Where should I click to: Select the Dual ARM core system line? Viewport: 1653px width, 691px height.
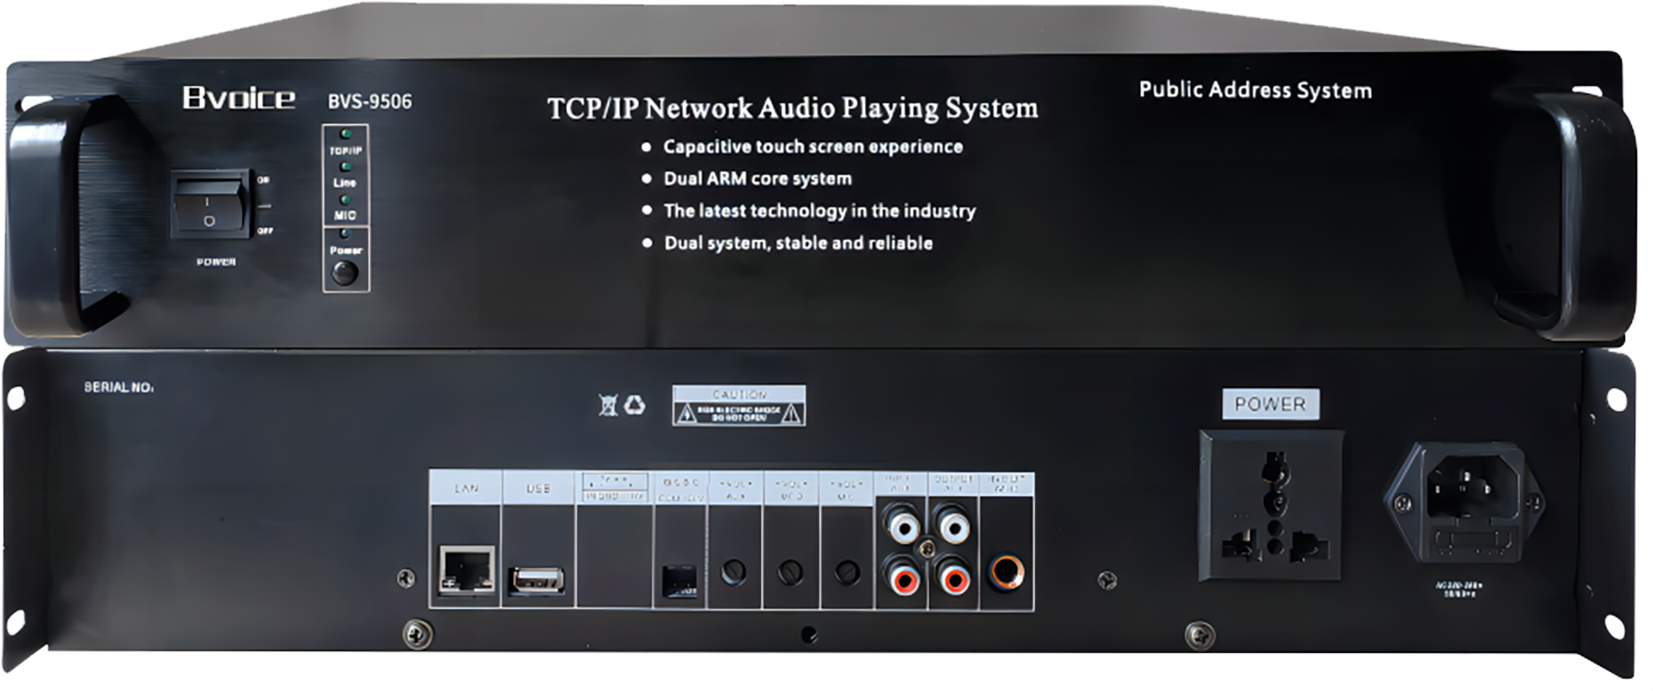(758, 179)
